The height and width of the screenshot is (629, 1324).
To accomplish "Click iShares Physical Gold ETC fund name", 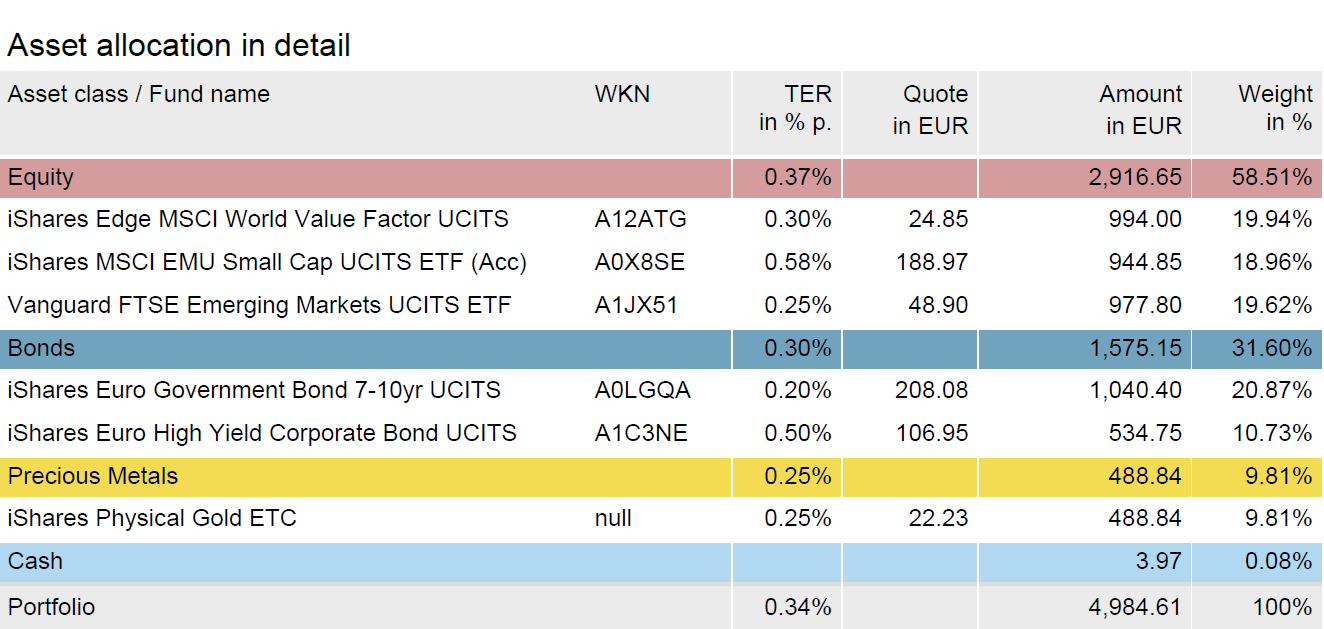I will click(152, 518).
